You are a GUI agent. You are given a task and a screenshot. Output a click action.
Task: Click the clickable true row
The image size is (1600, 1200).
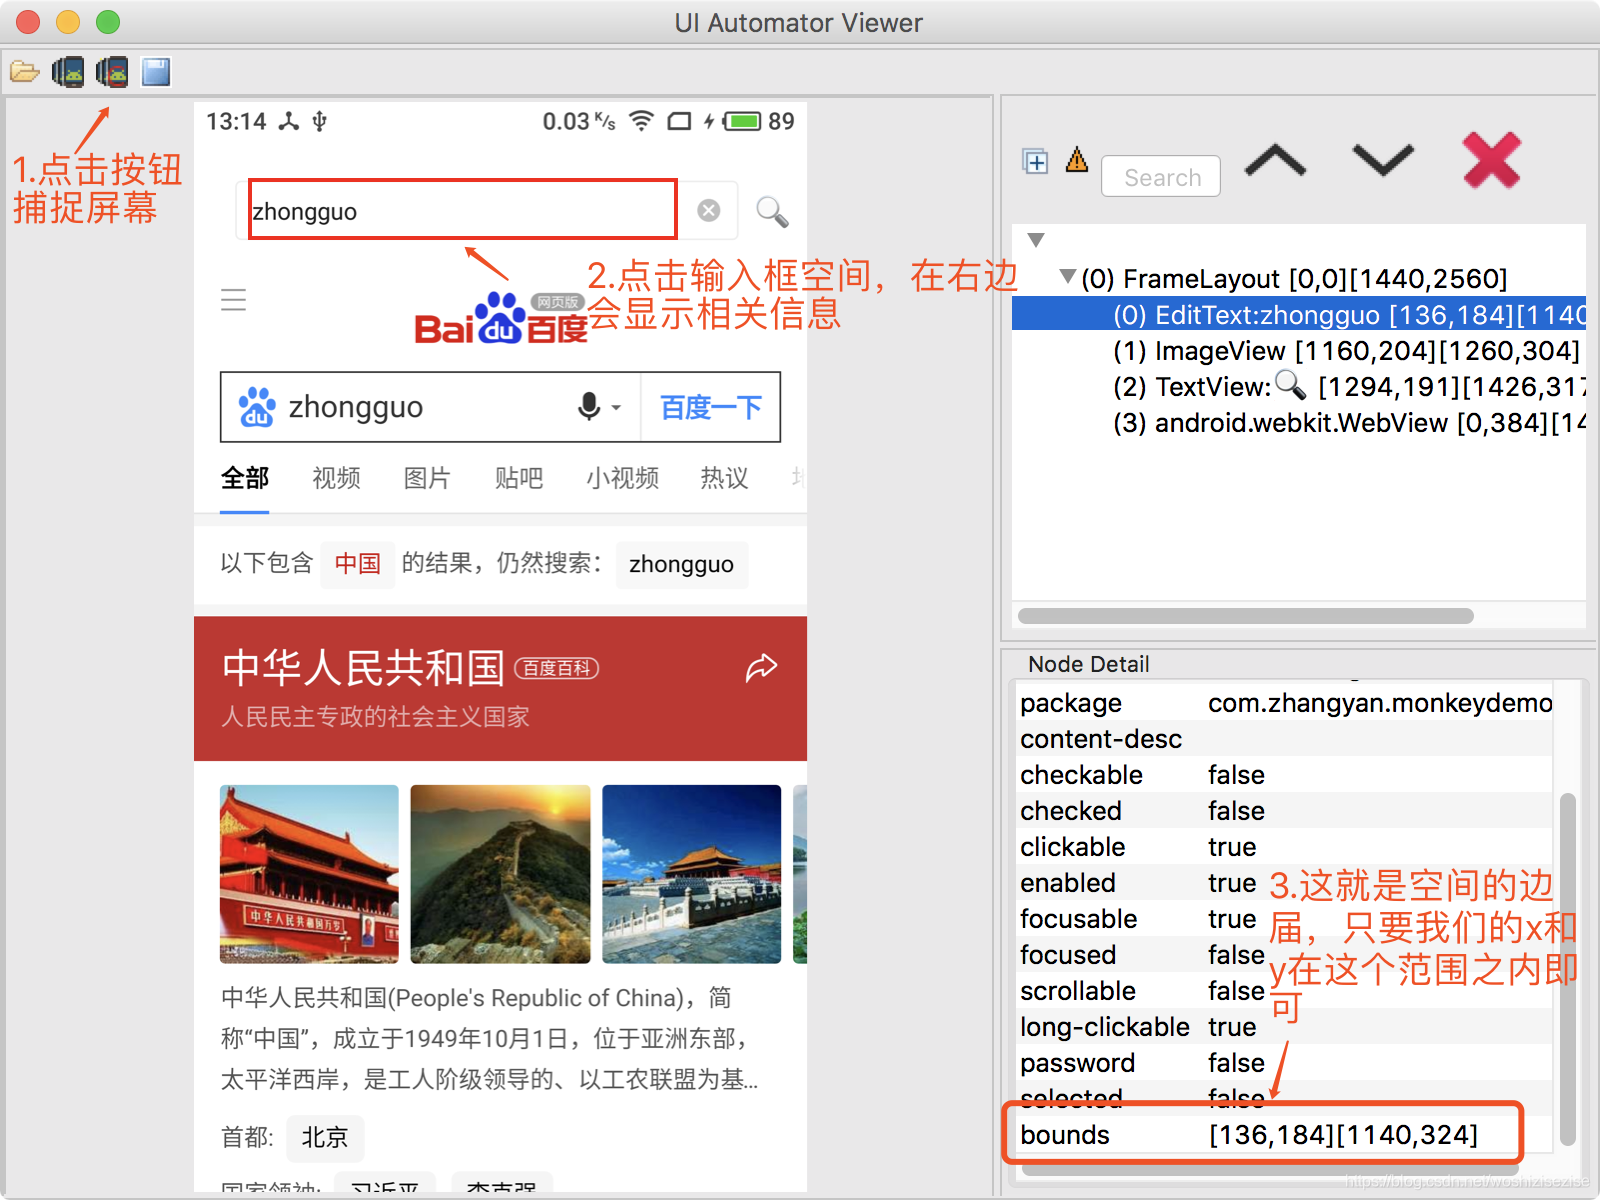click(1285, 847)
